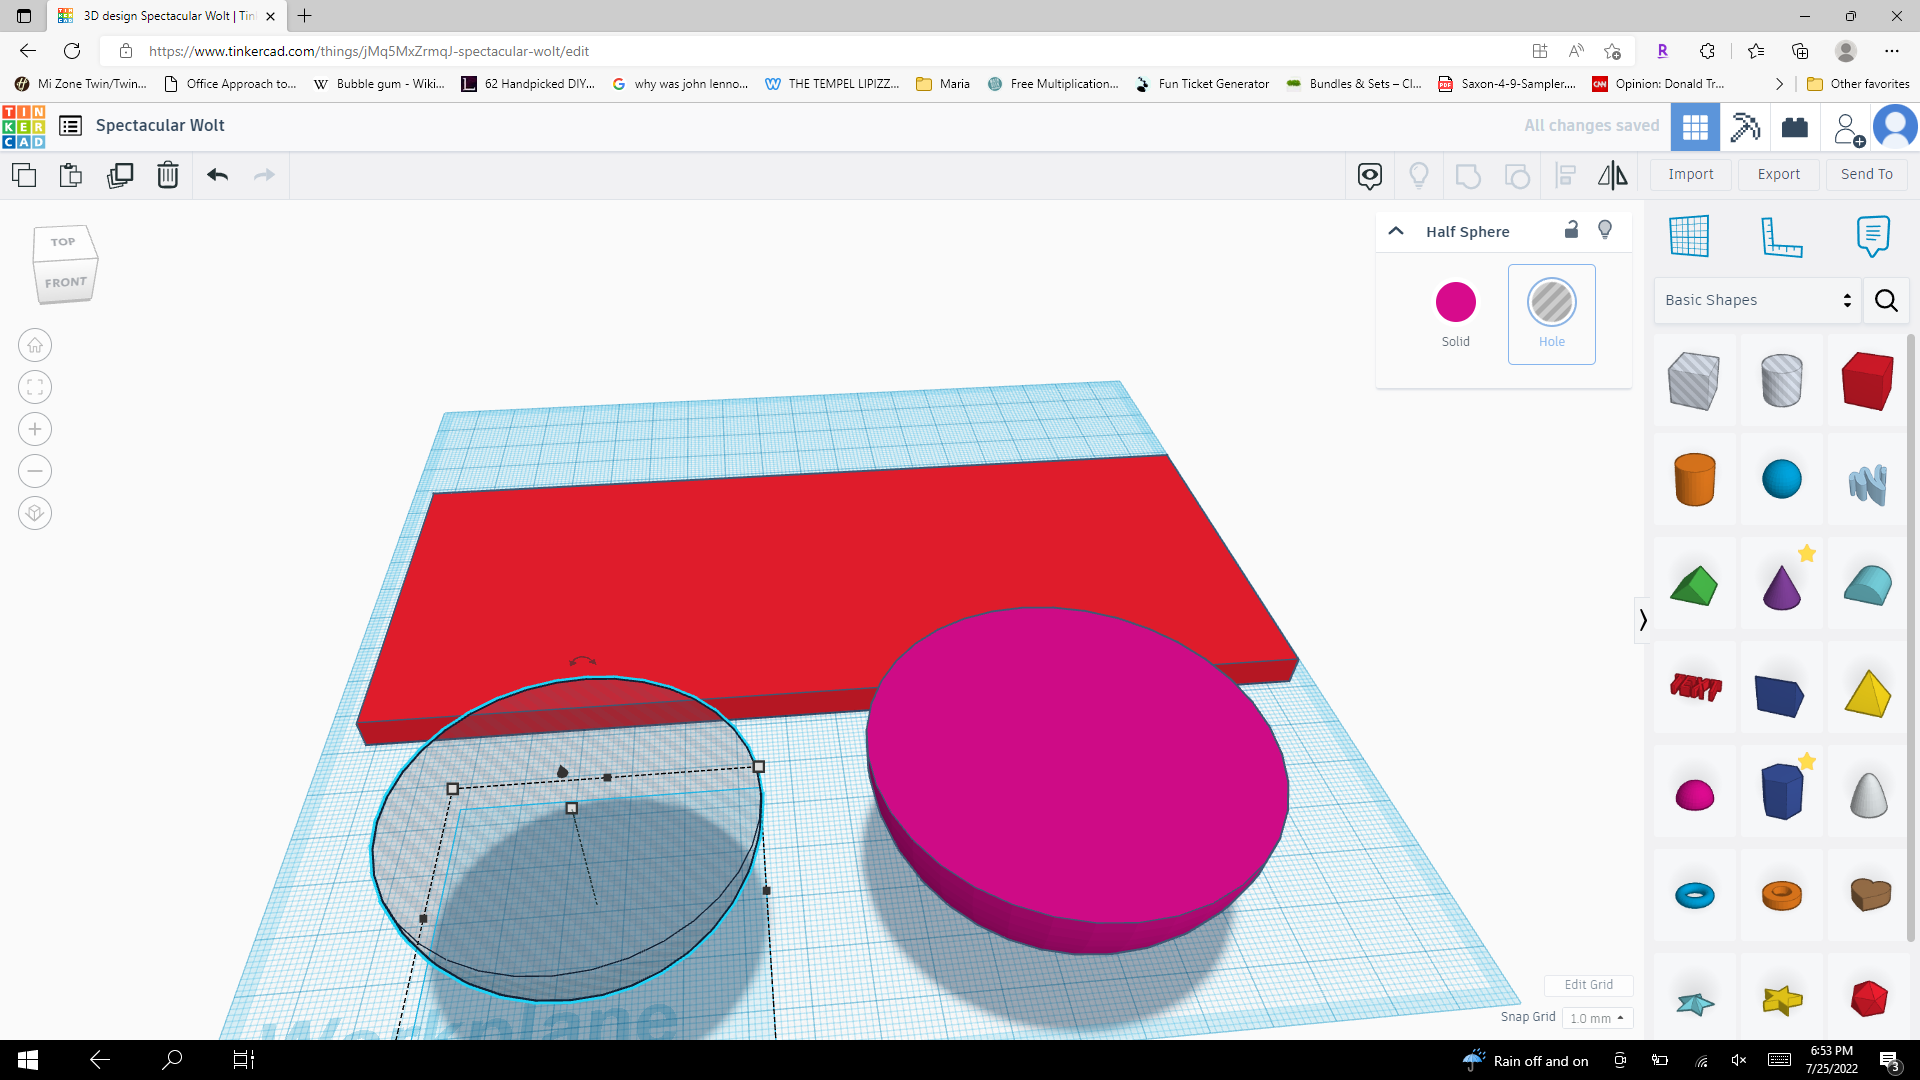Open the Basic Shapes category dropdown

click(1758, 300)
